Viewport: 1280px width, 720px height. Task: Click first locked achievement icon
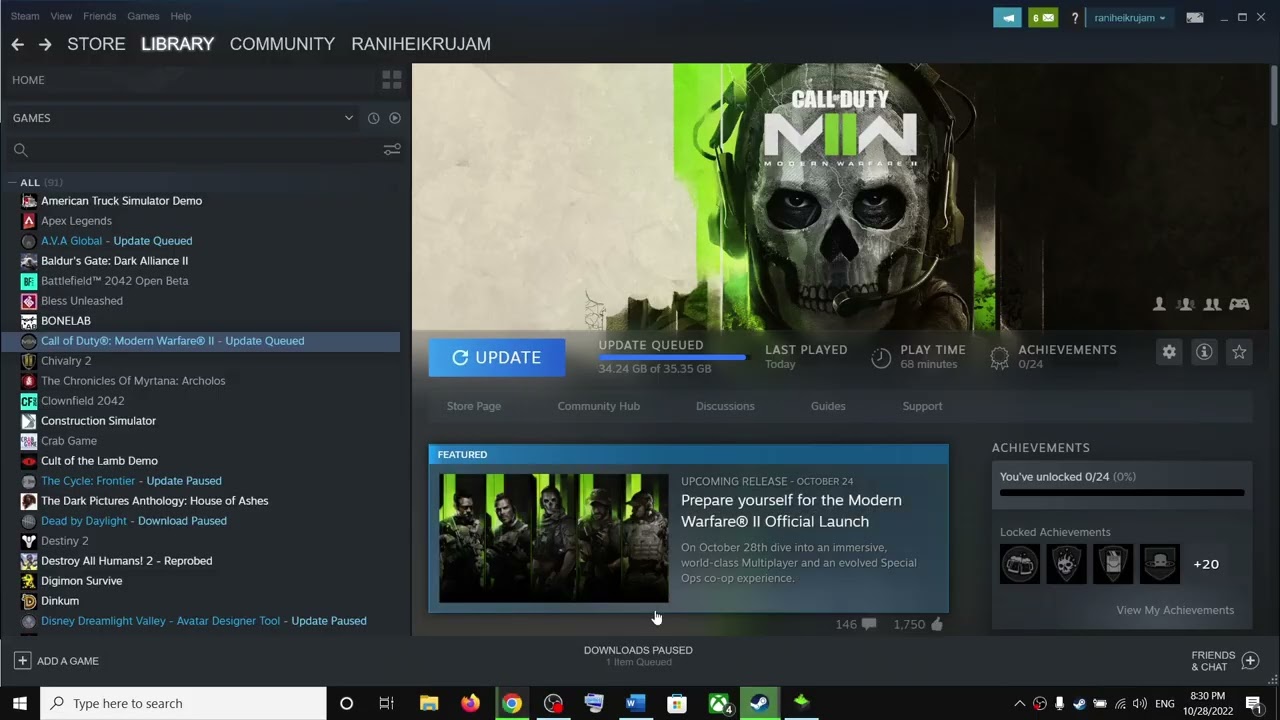click(1020, 564)
